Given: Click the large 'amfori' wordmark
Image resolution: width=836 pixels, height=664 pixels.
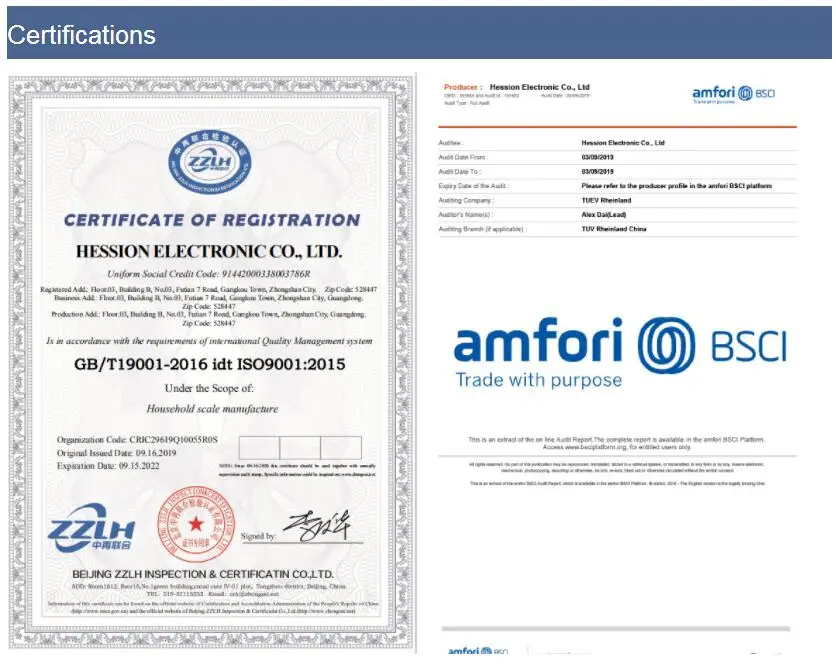Looking at the screenshot, I should pyautogui.click(x=538, y=340).
